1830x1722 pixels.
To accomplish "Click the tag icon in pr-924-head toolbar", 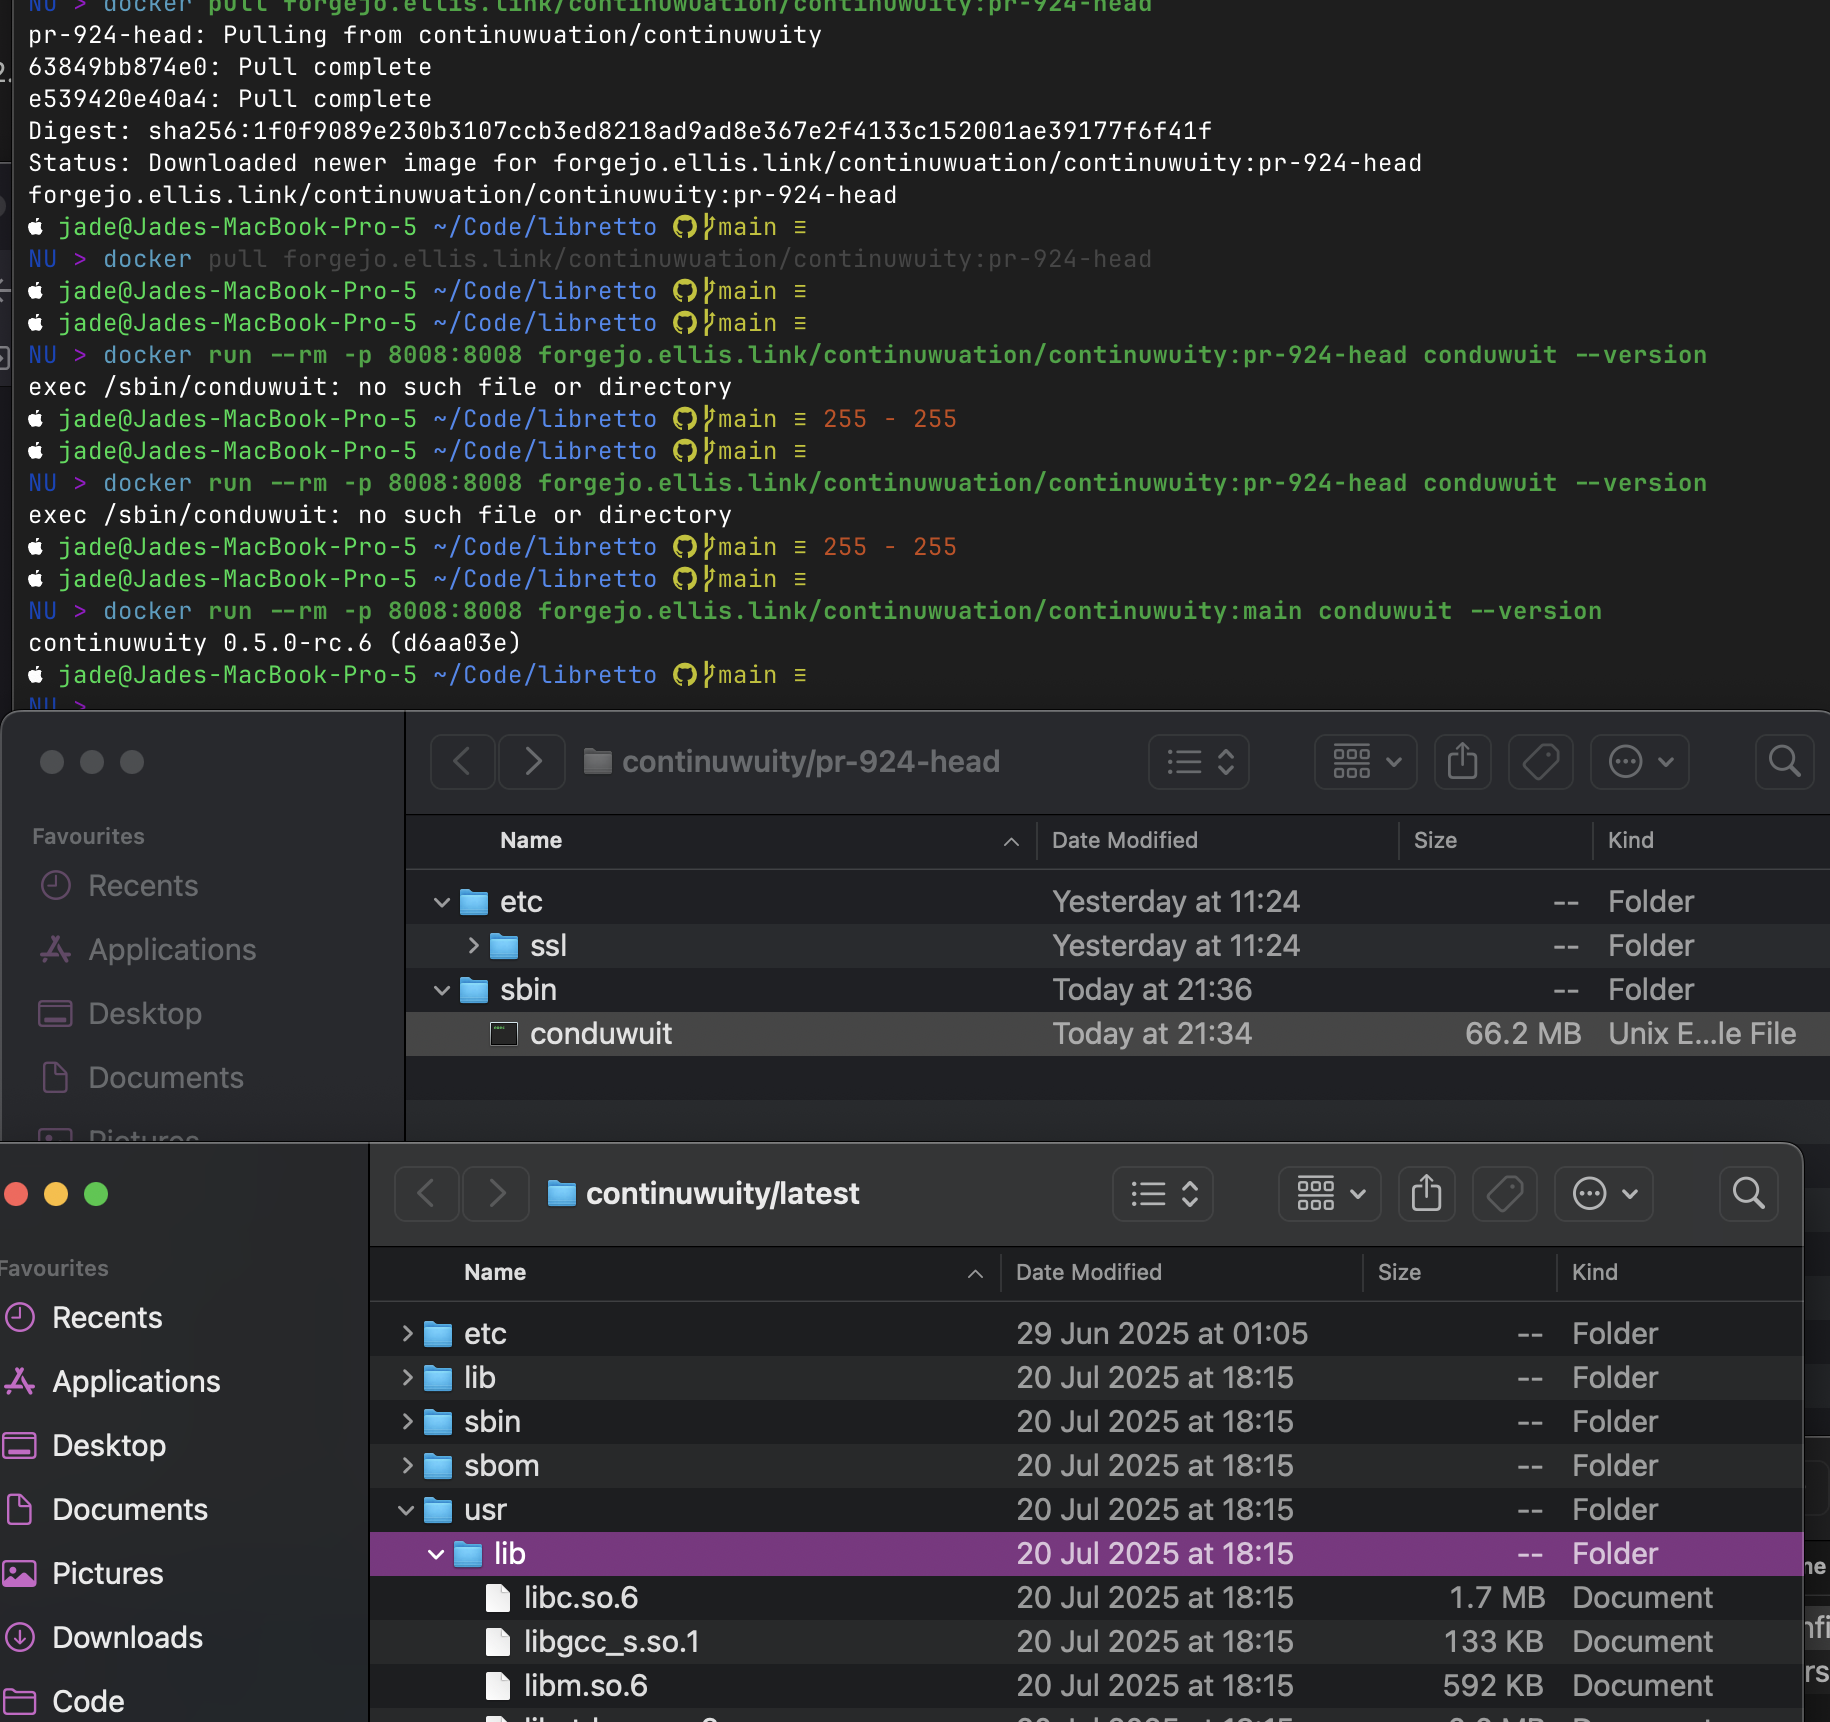I will (1540, 761).
